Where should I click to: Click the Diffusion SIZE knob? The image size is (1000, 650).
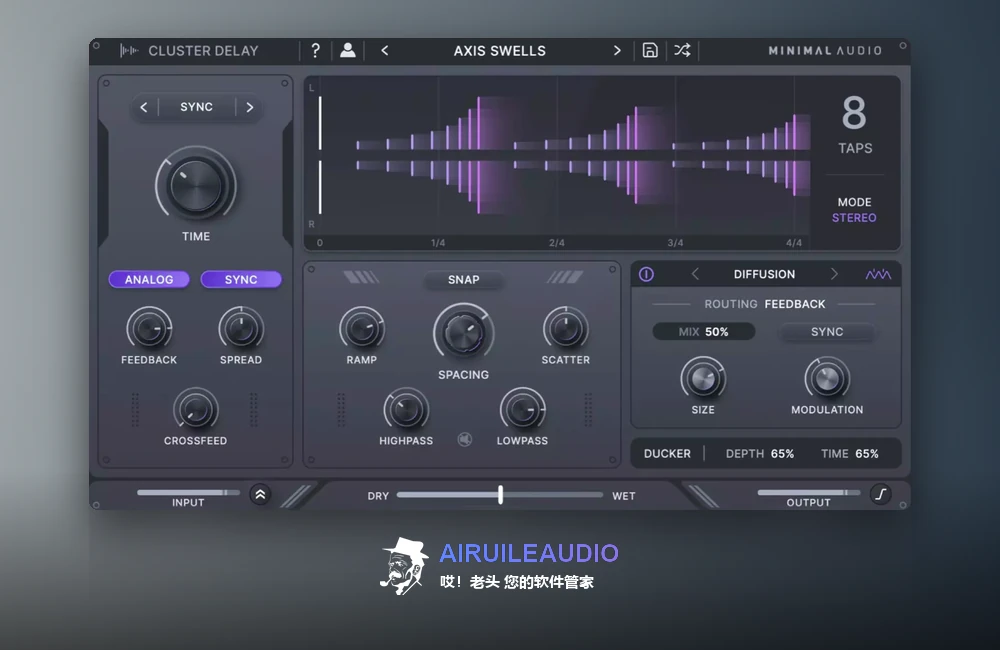point(703,380)
